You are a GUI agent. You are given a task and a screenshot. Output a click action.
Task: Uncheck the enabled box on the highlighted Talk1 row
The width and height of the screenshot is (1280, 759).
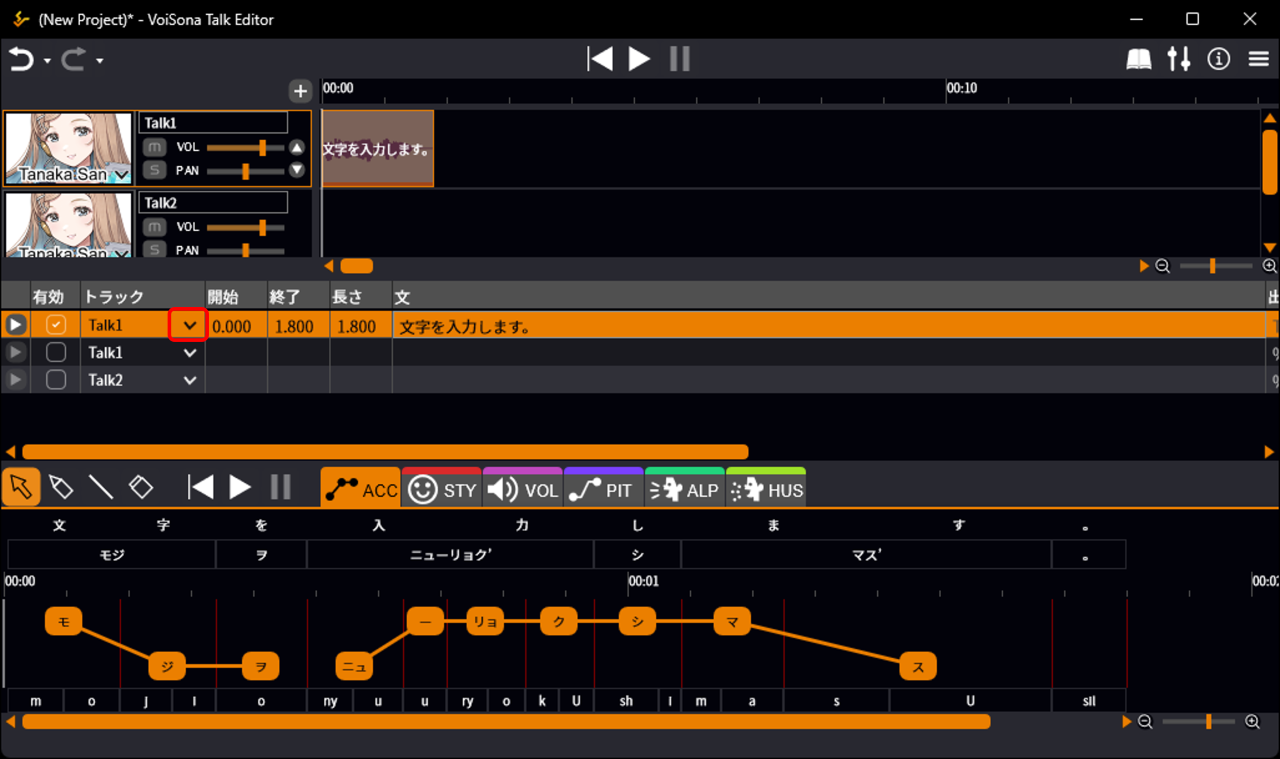tap(56, 325)
